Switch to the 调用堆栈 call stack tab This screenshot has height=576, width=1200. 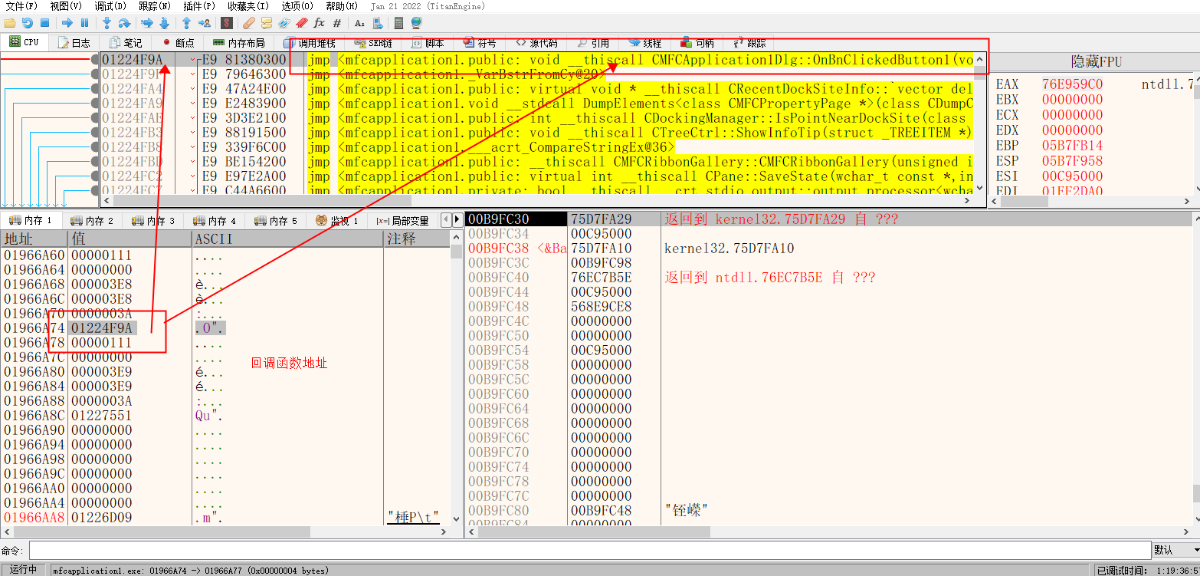point(309,43)
